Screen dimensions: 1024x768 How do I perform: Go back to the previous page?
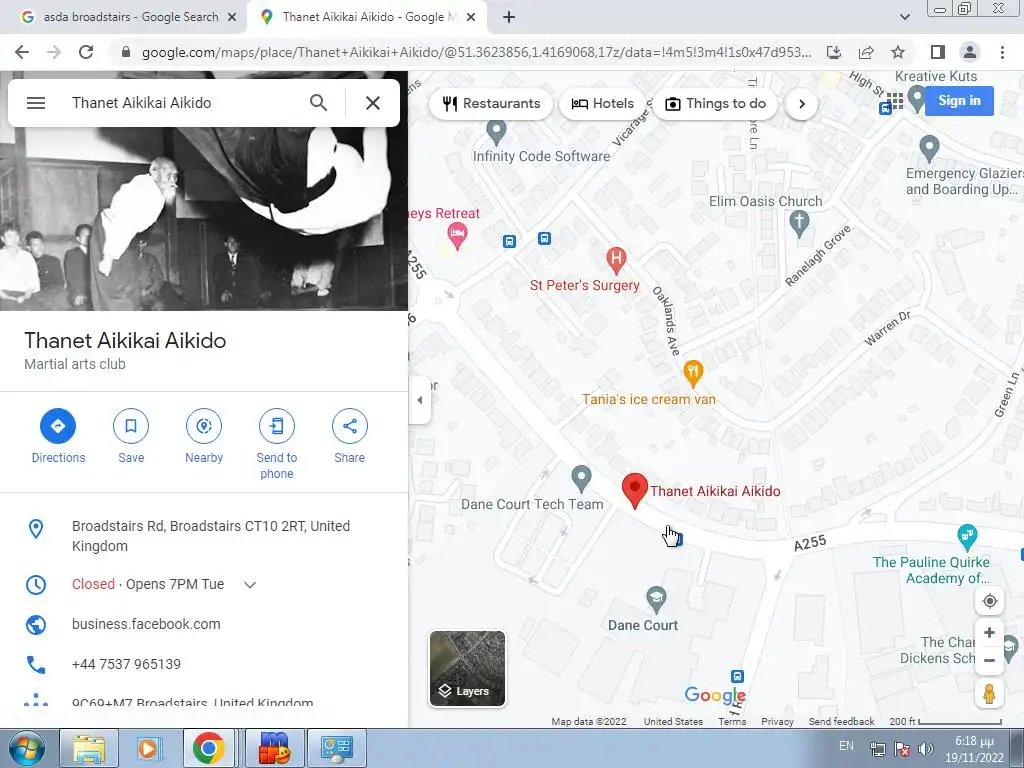tap(22, 52)
